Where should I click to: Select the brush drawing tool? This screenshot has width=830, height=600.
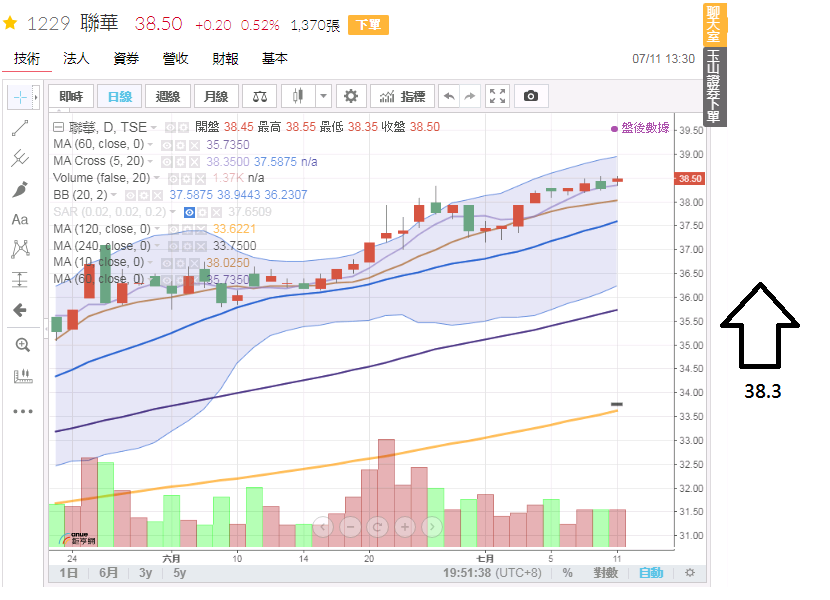coord(20,189)
